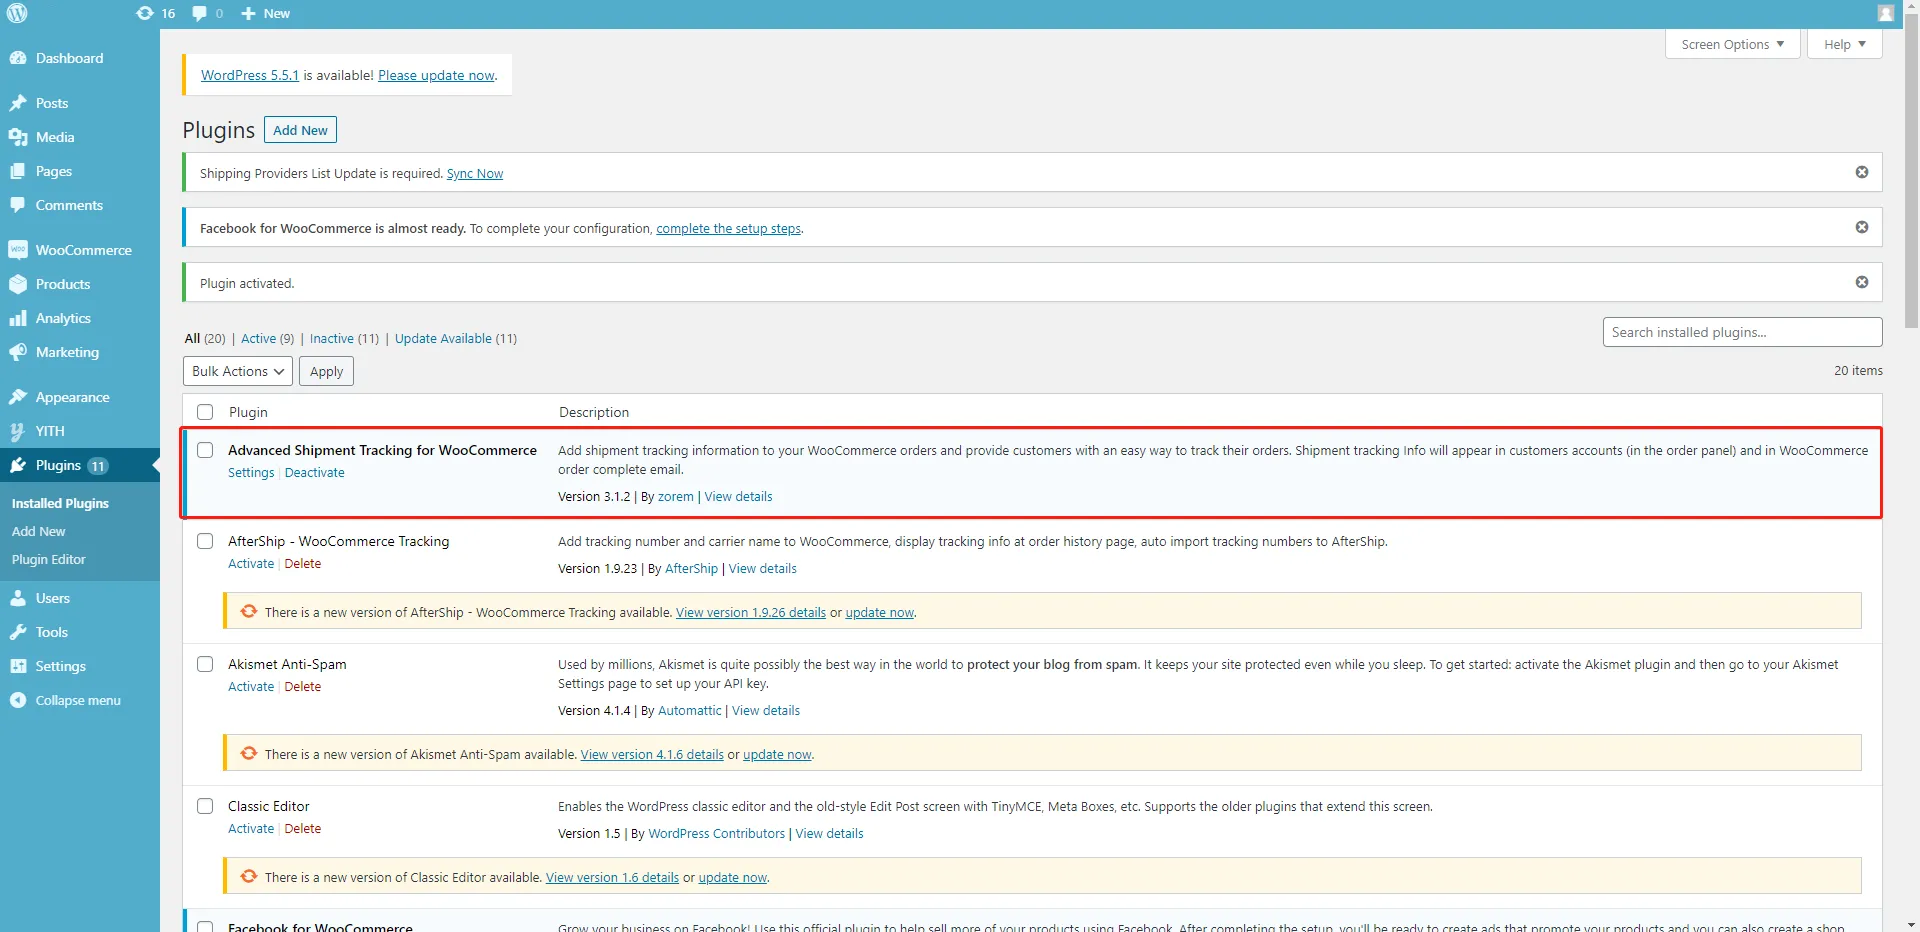Open the Bulk Actions dropdown

[238, 371]
